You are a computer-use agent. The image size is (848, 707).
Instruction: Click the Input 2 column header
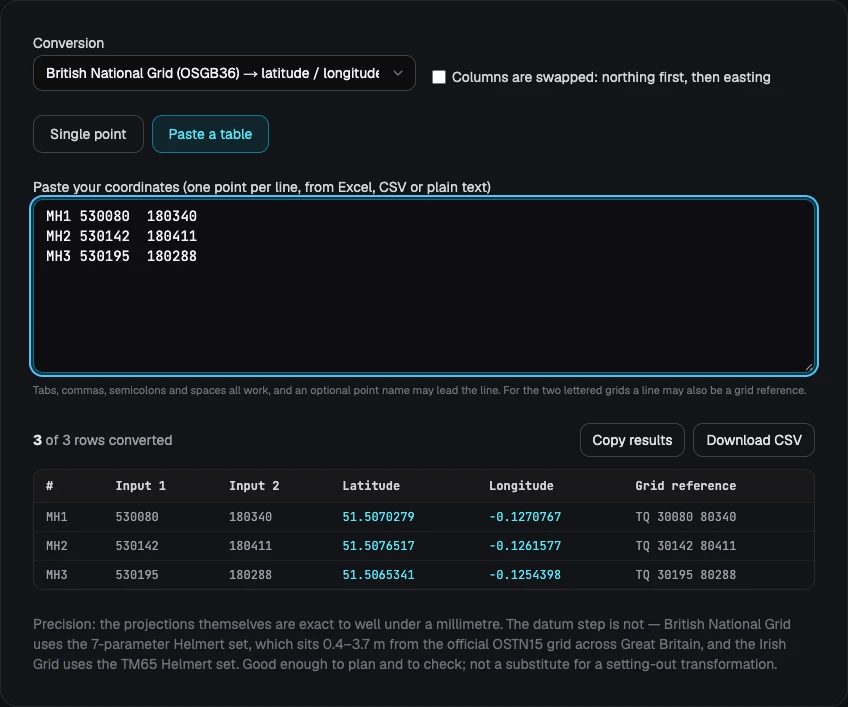[254, 486]
